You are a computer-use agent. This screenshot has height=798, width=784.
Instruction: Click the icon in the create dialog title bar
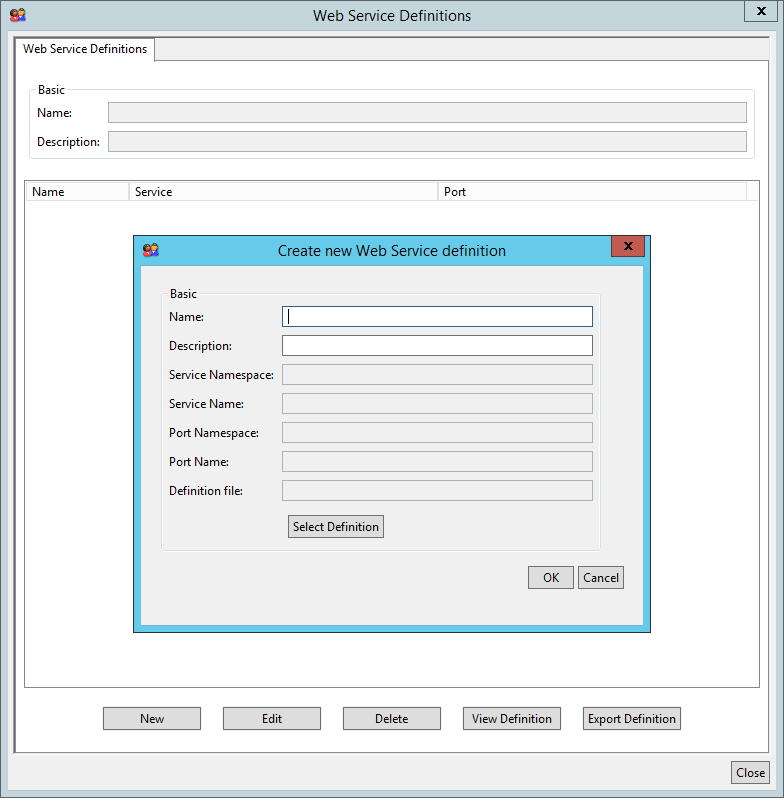click(151, 250)
